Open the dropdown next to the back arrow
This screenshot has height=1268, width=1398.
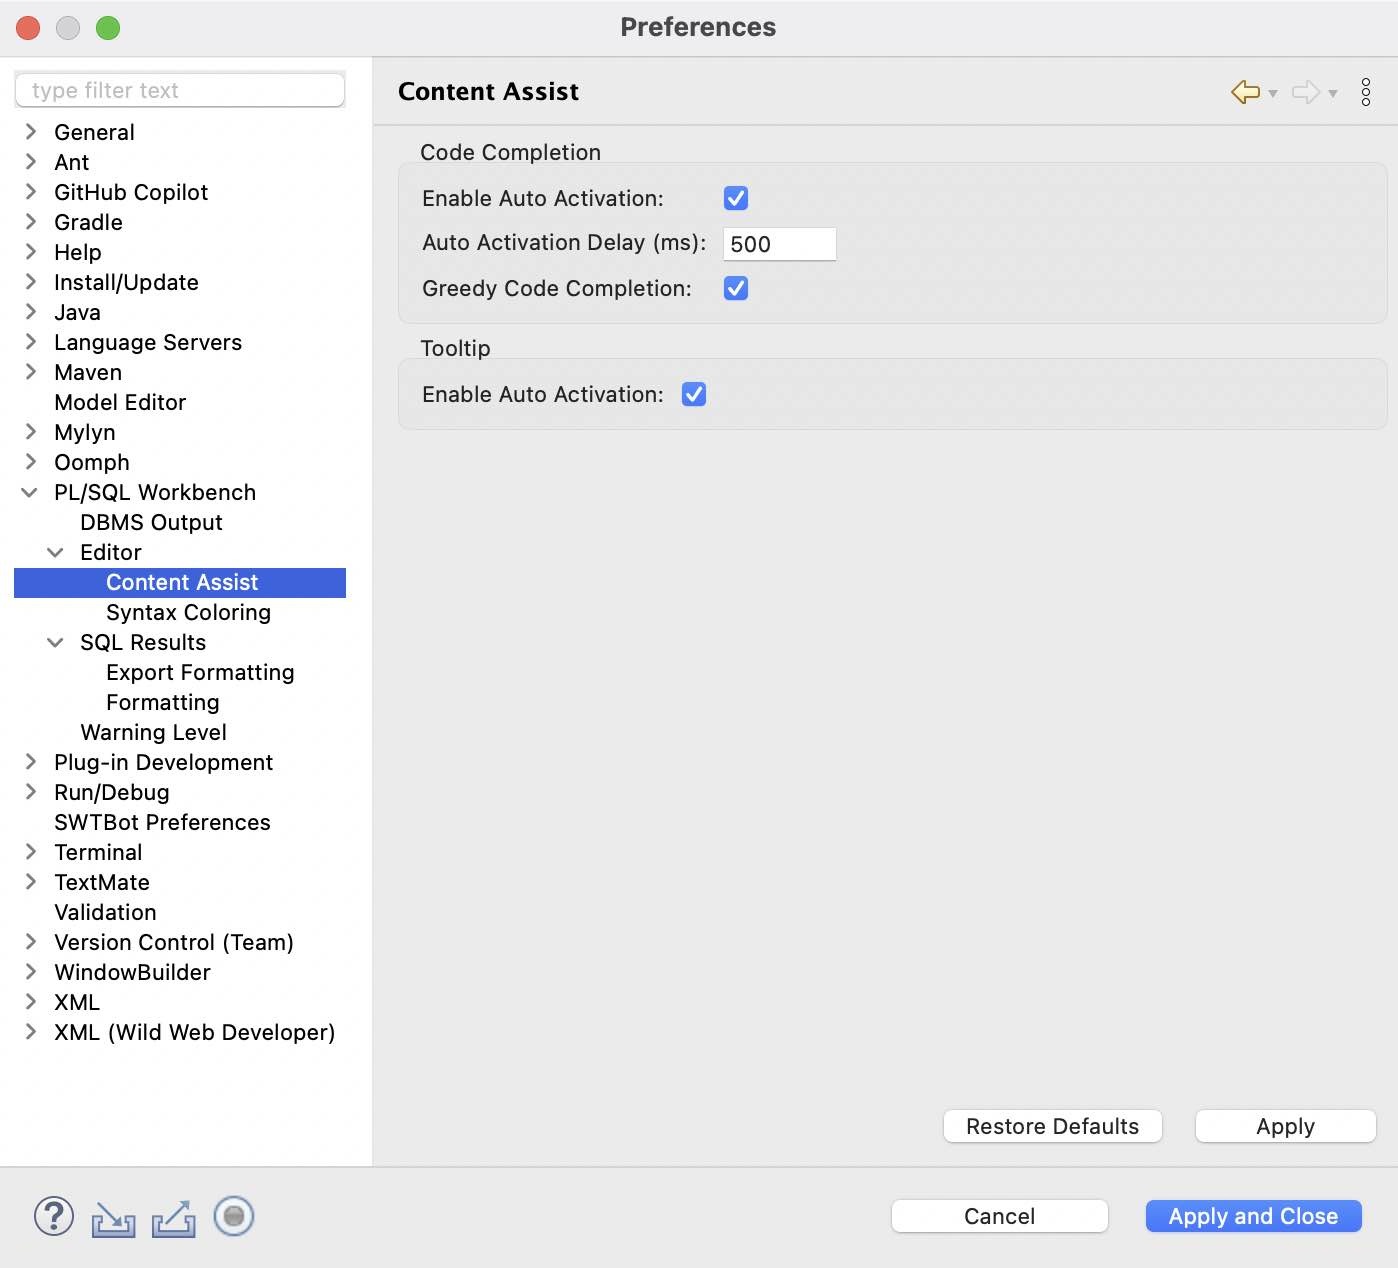coord(1273,95)
